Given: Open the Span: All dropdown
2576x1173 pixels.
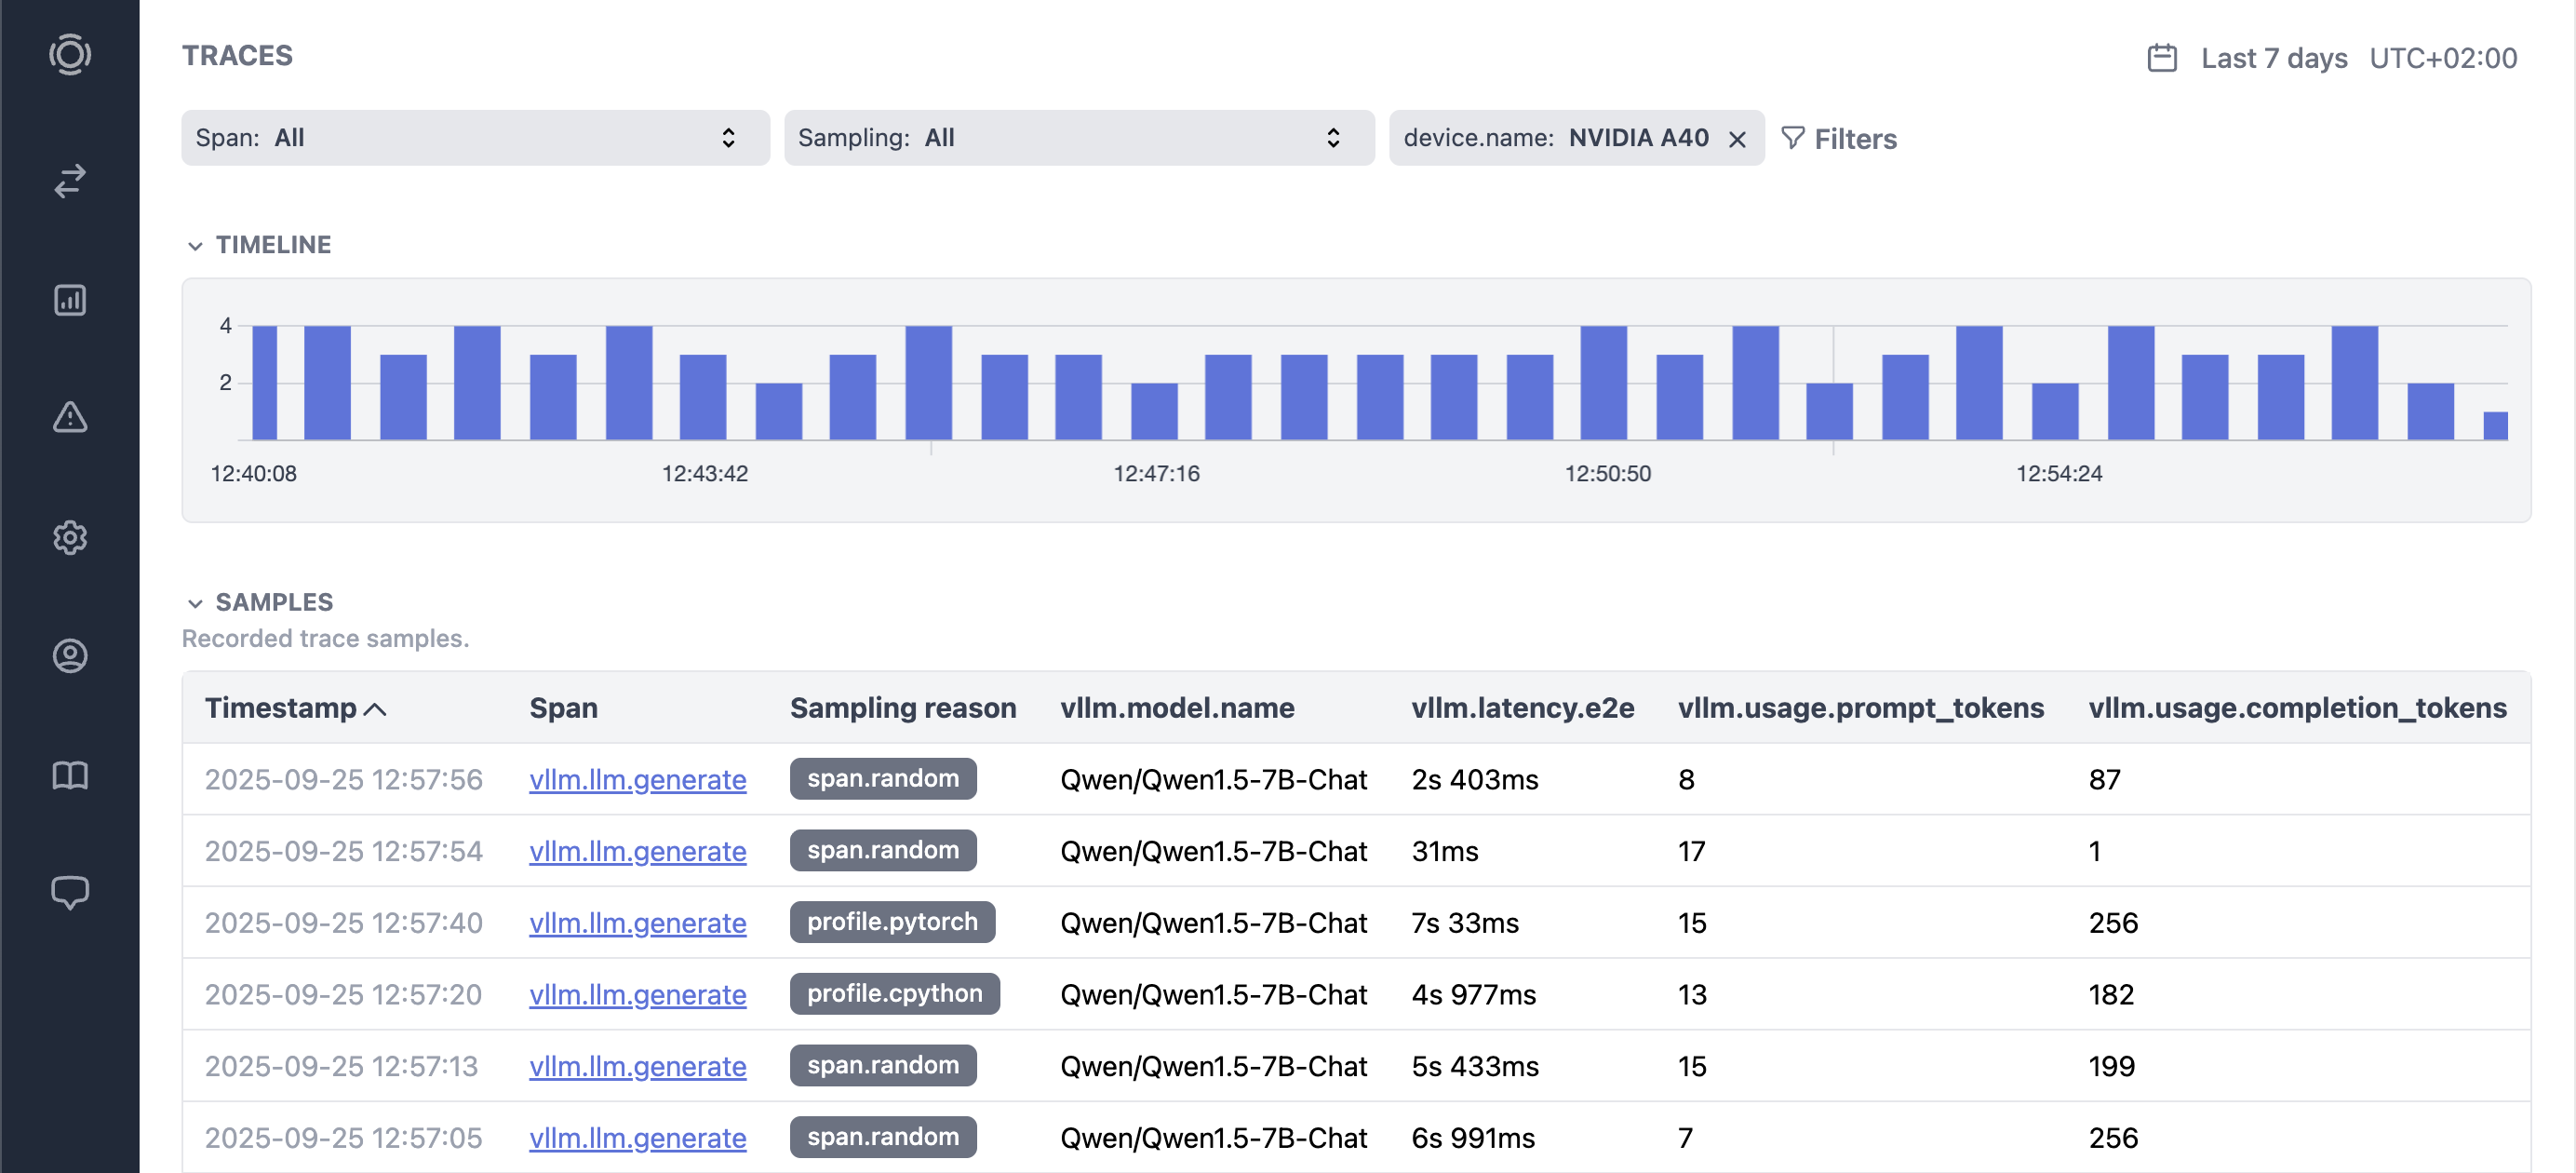Looking at the screenshot, I should [x=475, y=138].
